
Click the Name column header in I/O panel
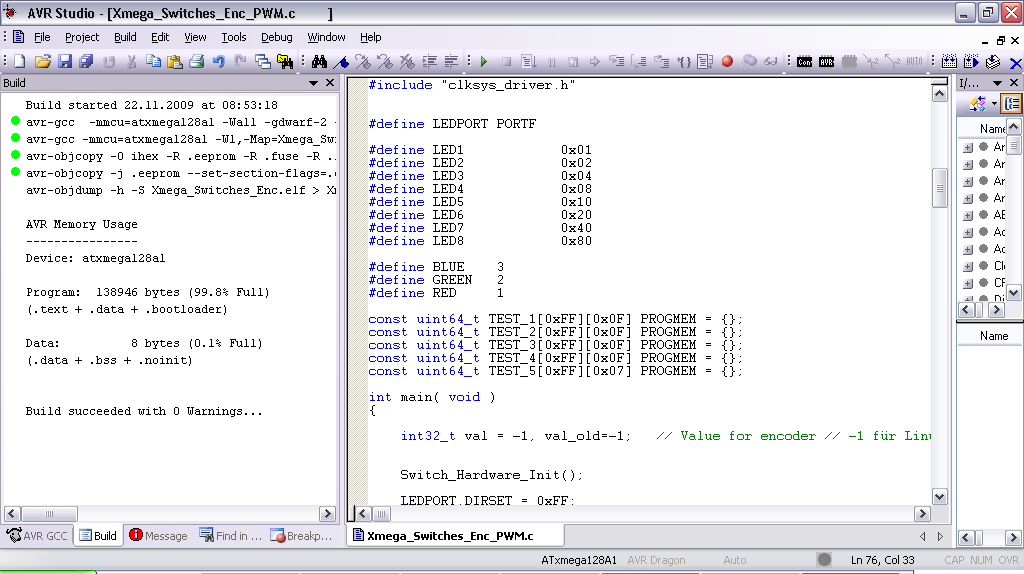pos(992,129)
